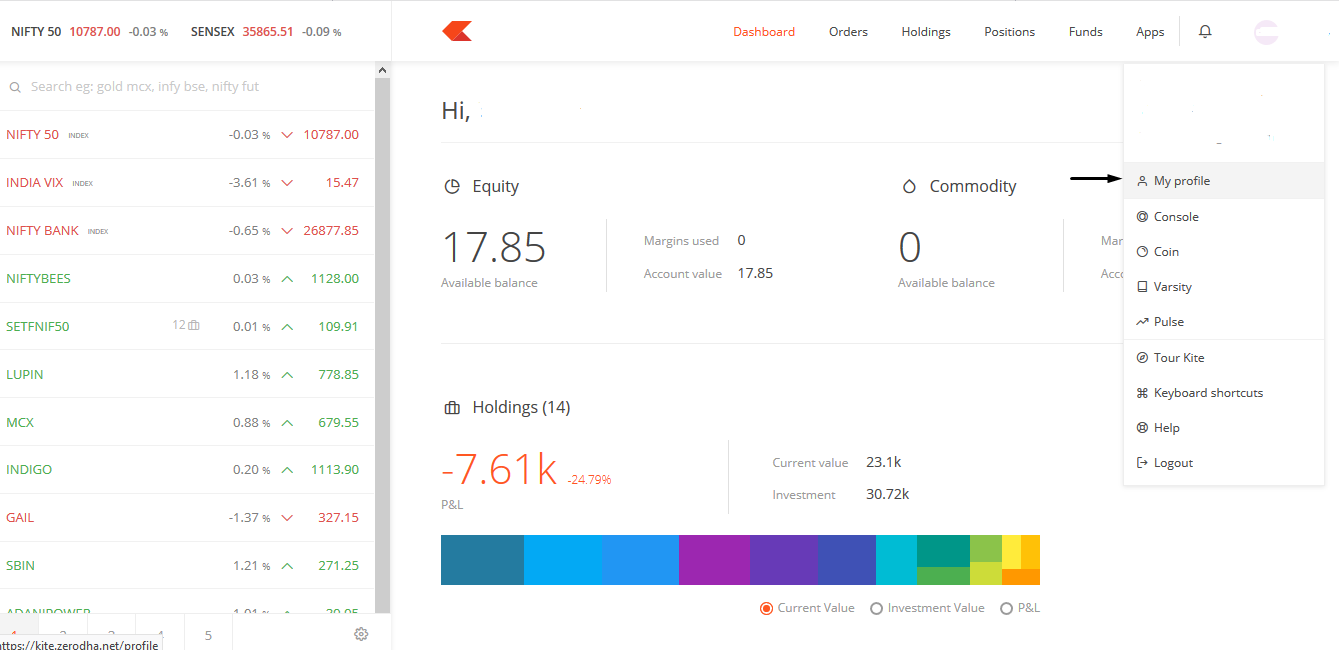Select the SBIN watchlist row
Screen dimensions: 1339x650
tap(187, 565)
